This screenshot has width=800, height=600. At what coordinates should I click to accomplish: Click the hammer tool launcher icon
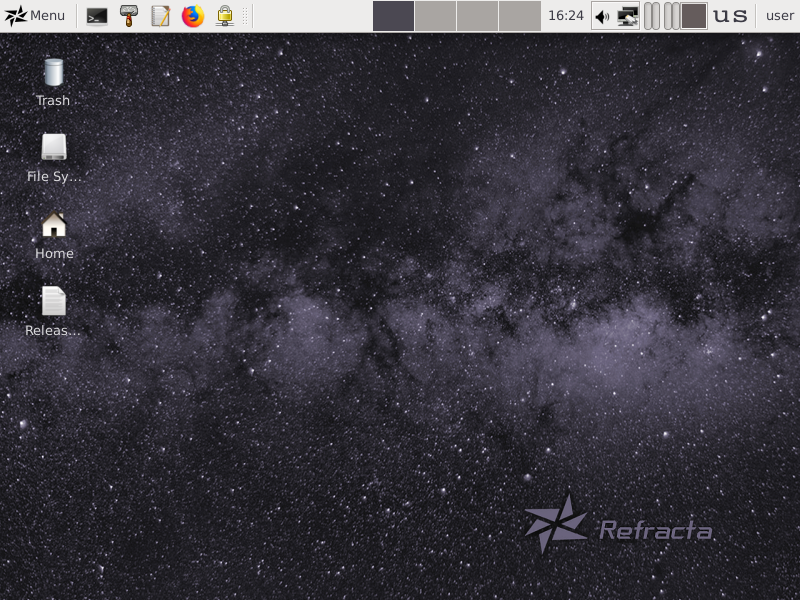tap(129, 16)
